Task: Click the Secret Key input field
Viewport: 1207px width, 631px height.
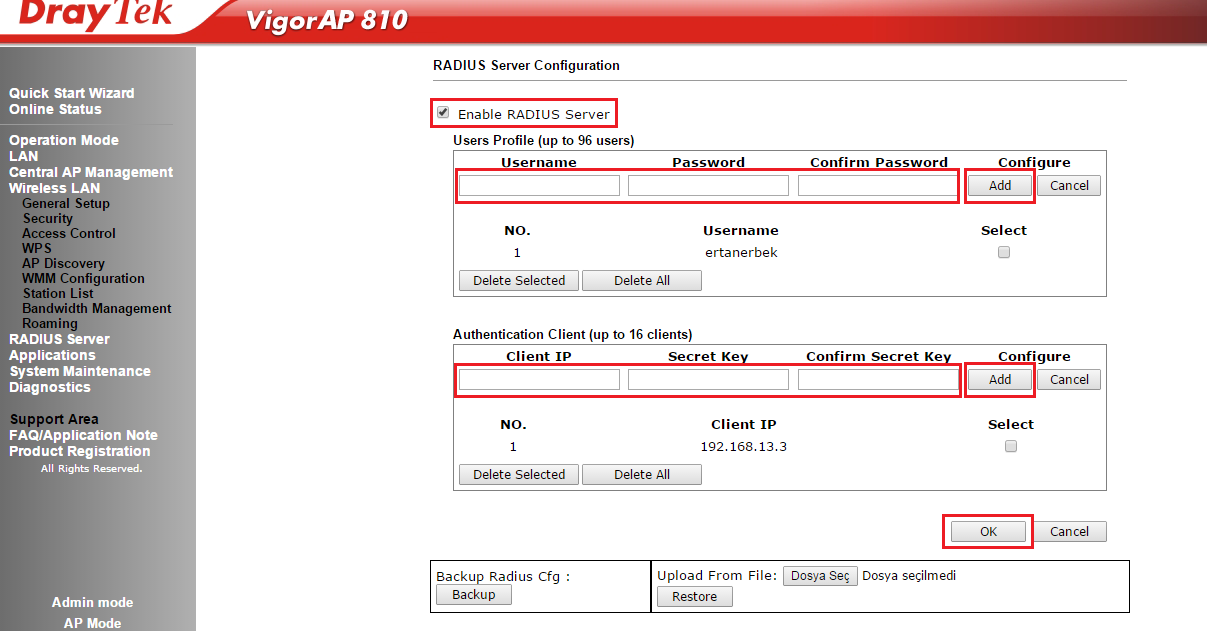Action: click(708, 380)
